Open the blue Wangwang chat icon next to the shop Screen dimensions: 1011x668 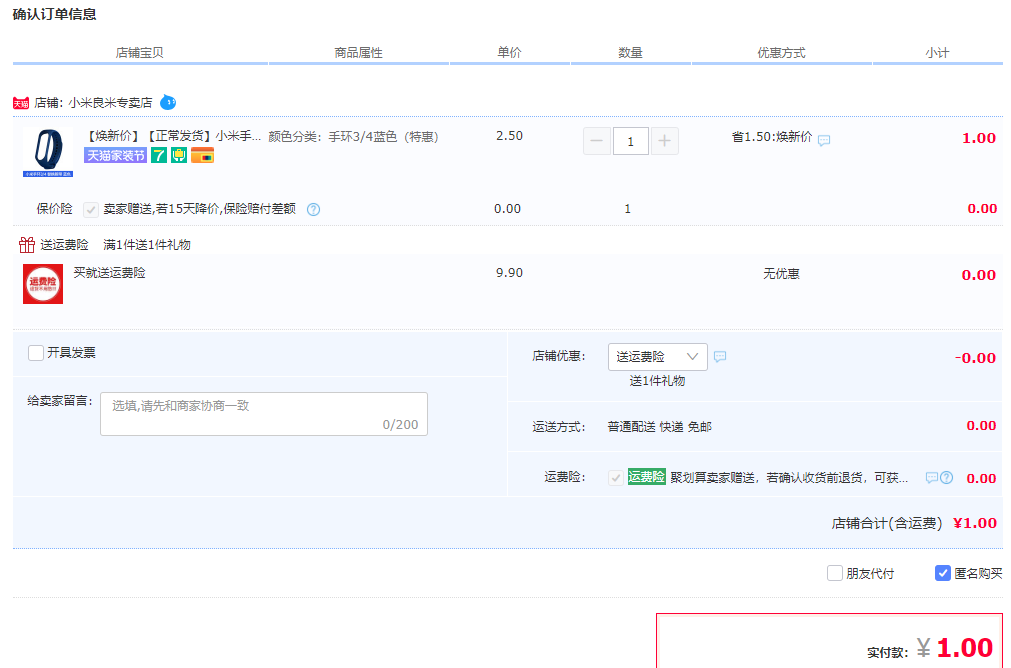(168, 102)
